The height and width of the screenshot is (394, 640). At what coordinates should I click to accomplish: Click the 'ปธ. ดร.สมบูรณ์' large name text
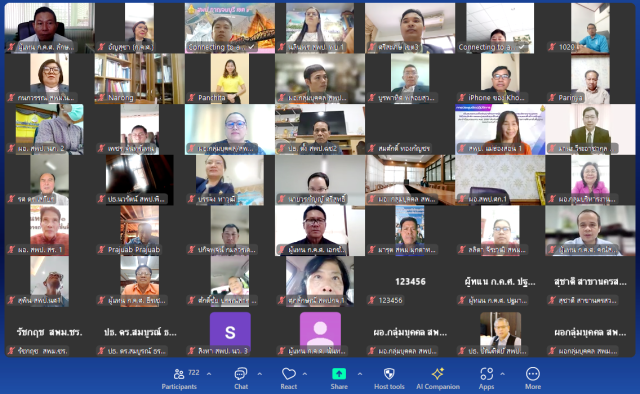[x=140, y=332]
